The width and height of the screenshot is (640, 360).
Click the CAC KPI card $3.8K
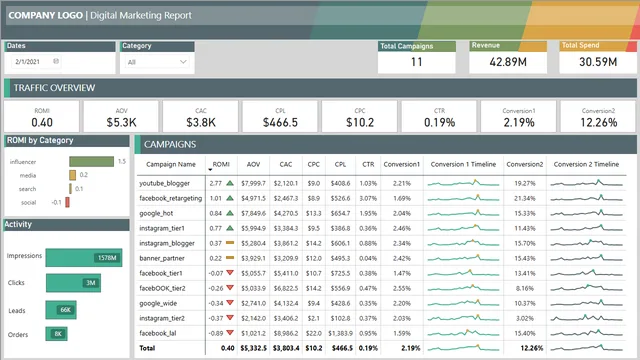(x=200, y=117)
